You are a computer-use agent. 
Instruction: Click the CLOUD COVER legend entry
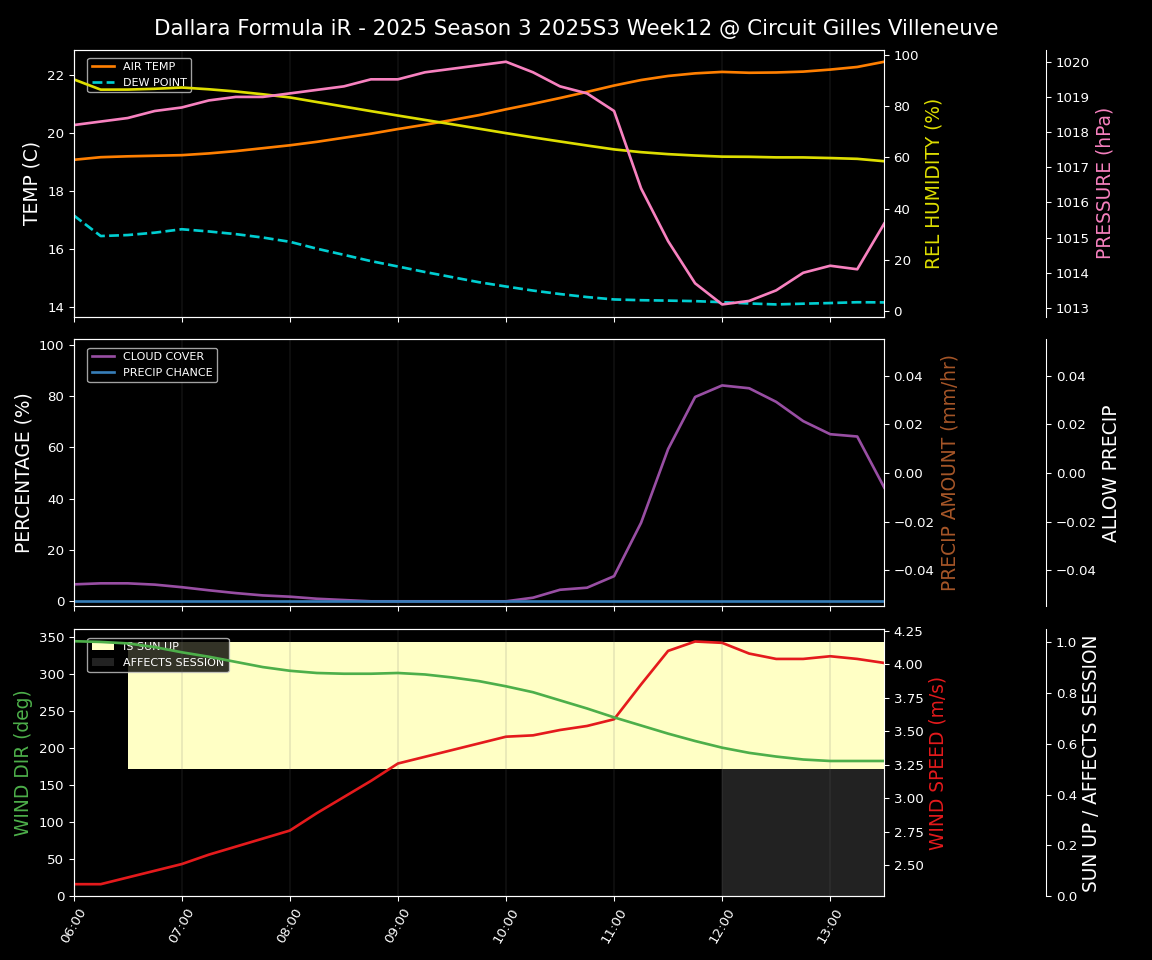[147, 356]
